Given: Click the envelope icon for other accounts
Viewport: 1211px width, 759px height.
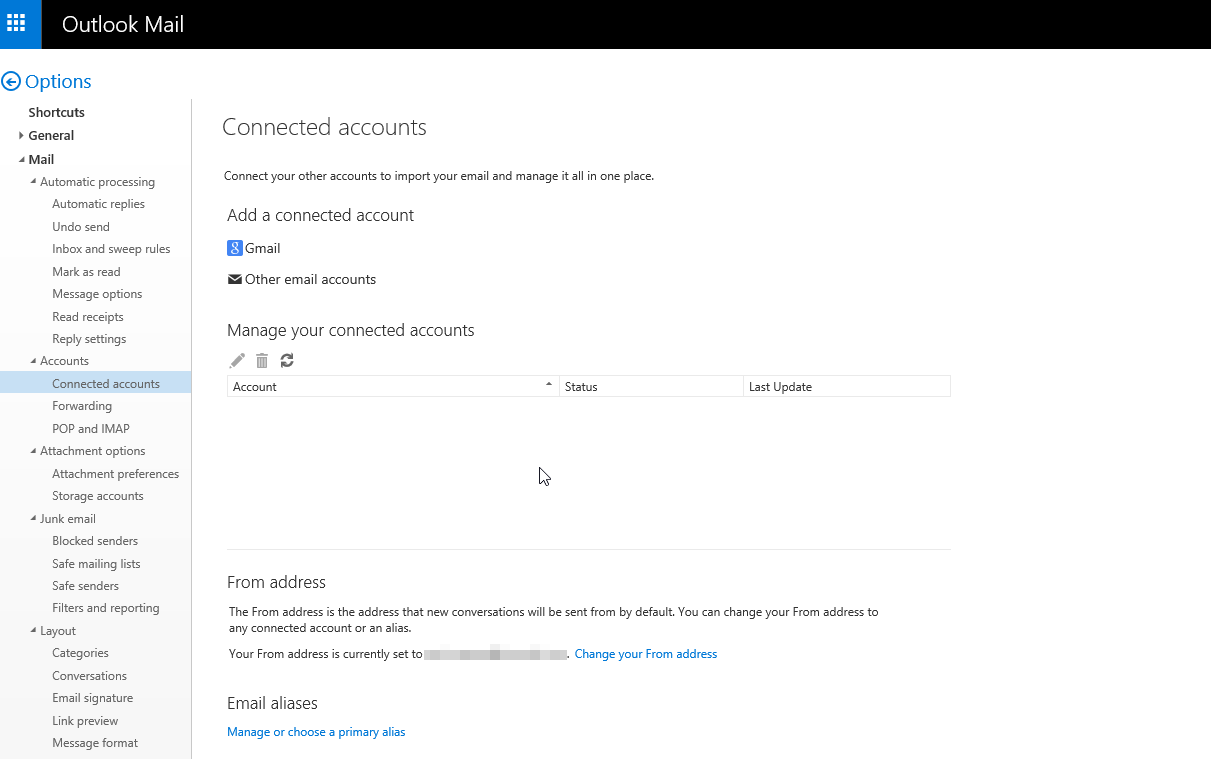Looking at the screenshot, I should point(235,279).
